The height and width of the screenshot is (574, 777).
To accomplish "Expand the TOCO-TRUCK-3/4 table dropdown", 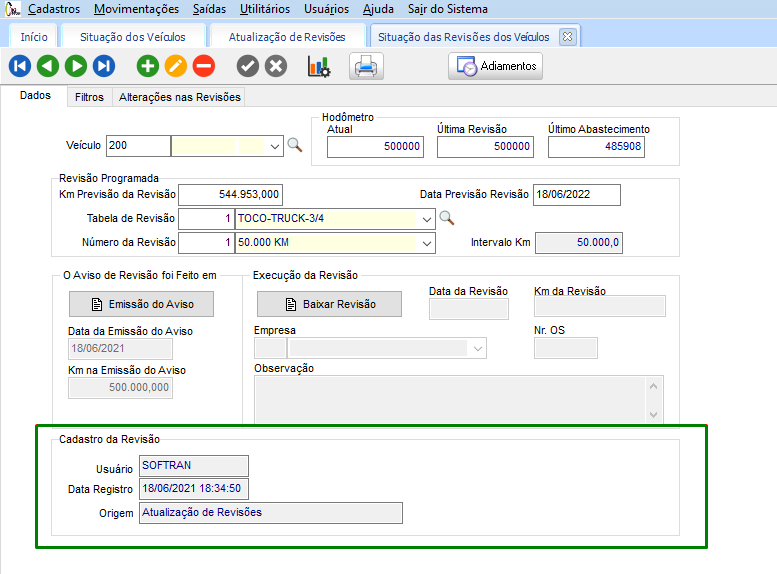I will click(x=426, y=219).
